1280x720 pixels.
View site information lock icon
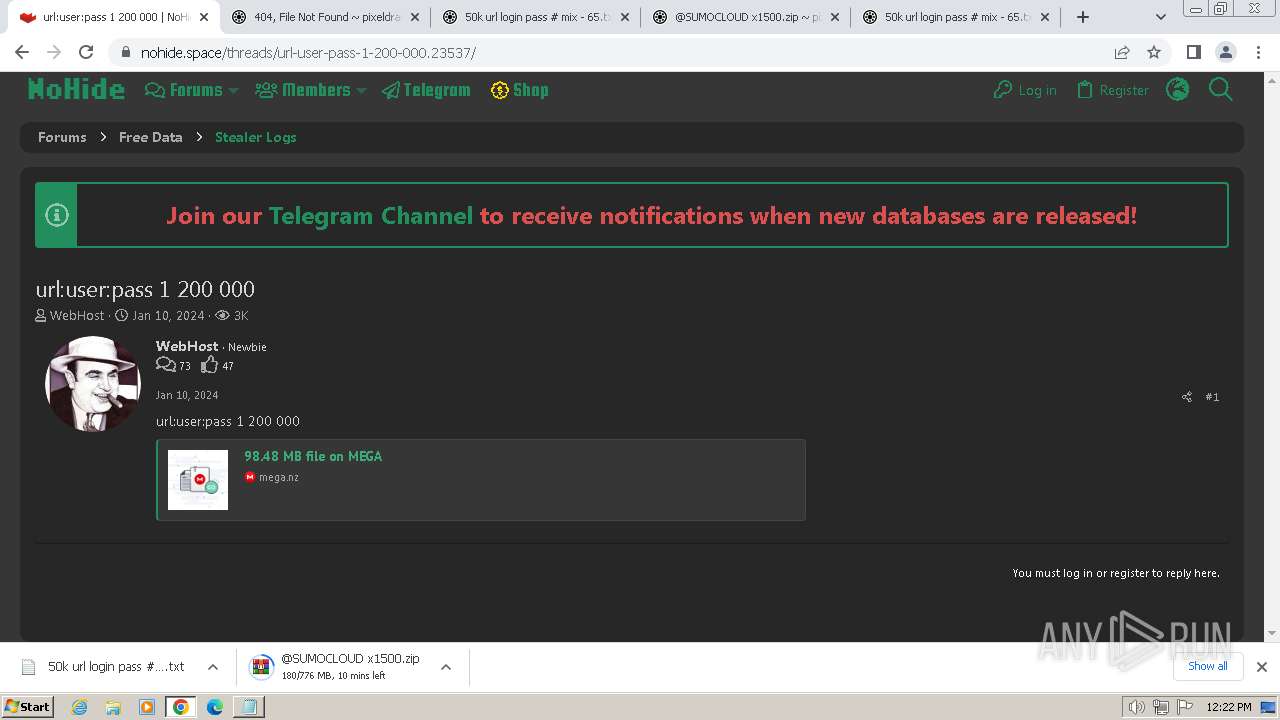click(x=125, y=53)
